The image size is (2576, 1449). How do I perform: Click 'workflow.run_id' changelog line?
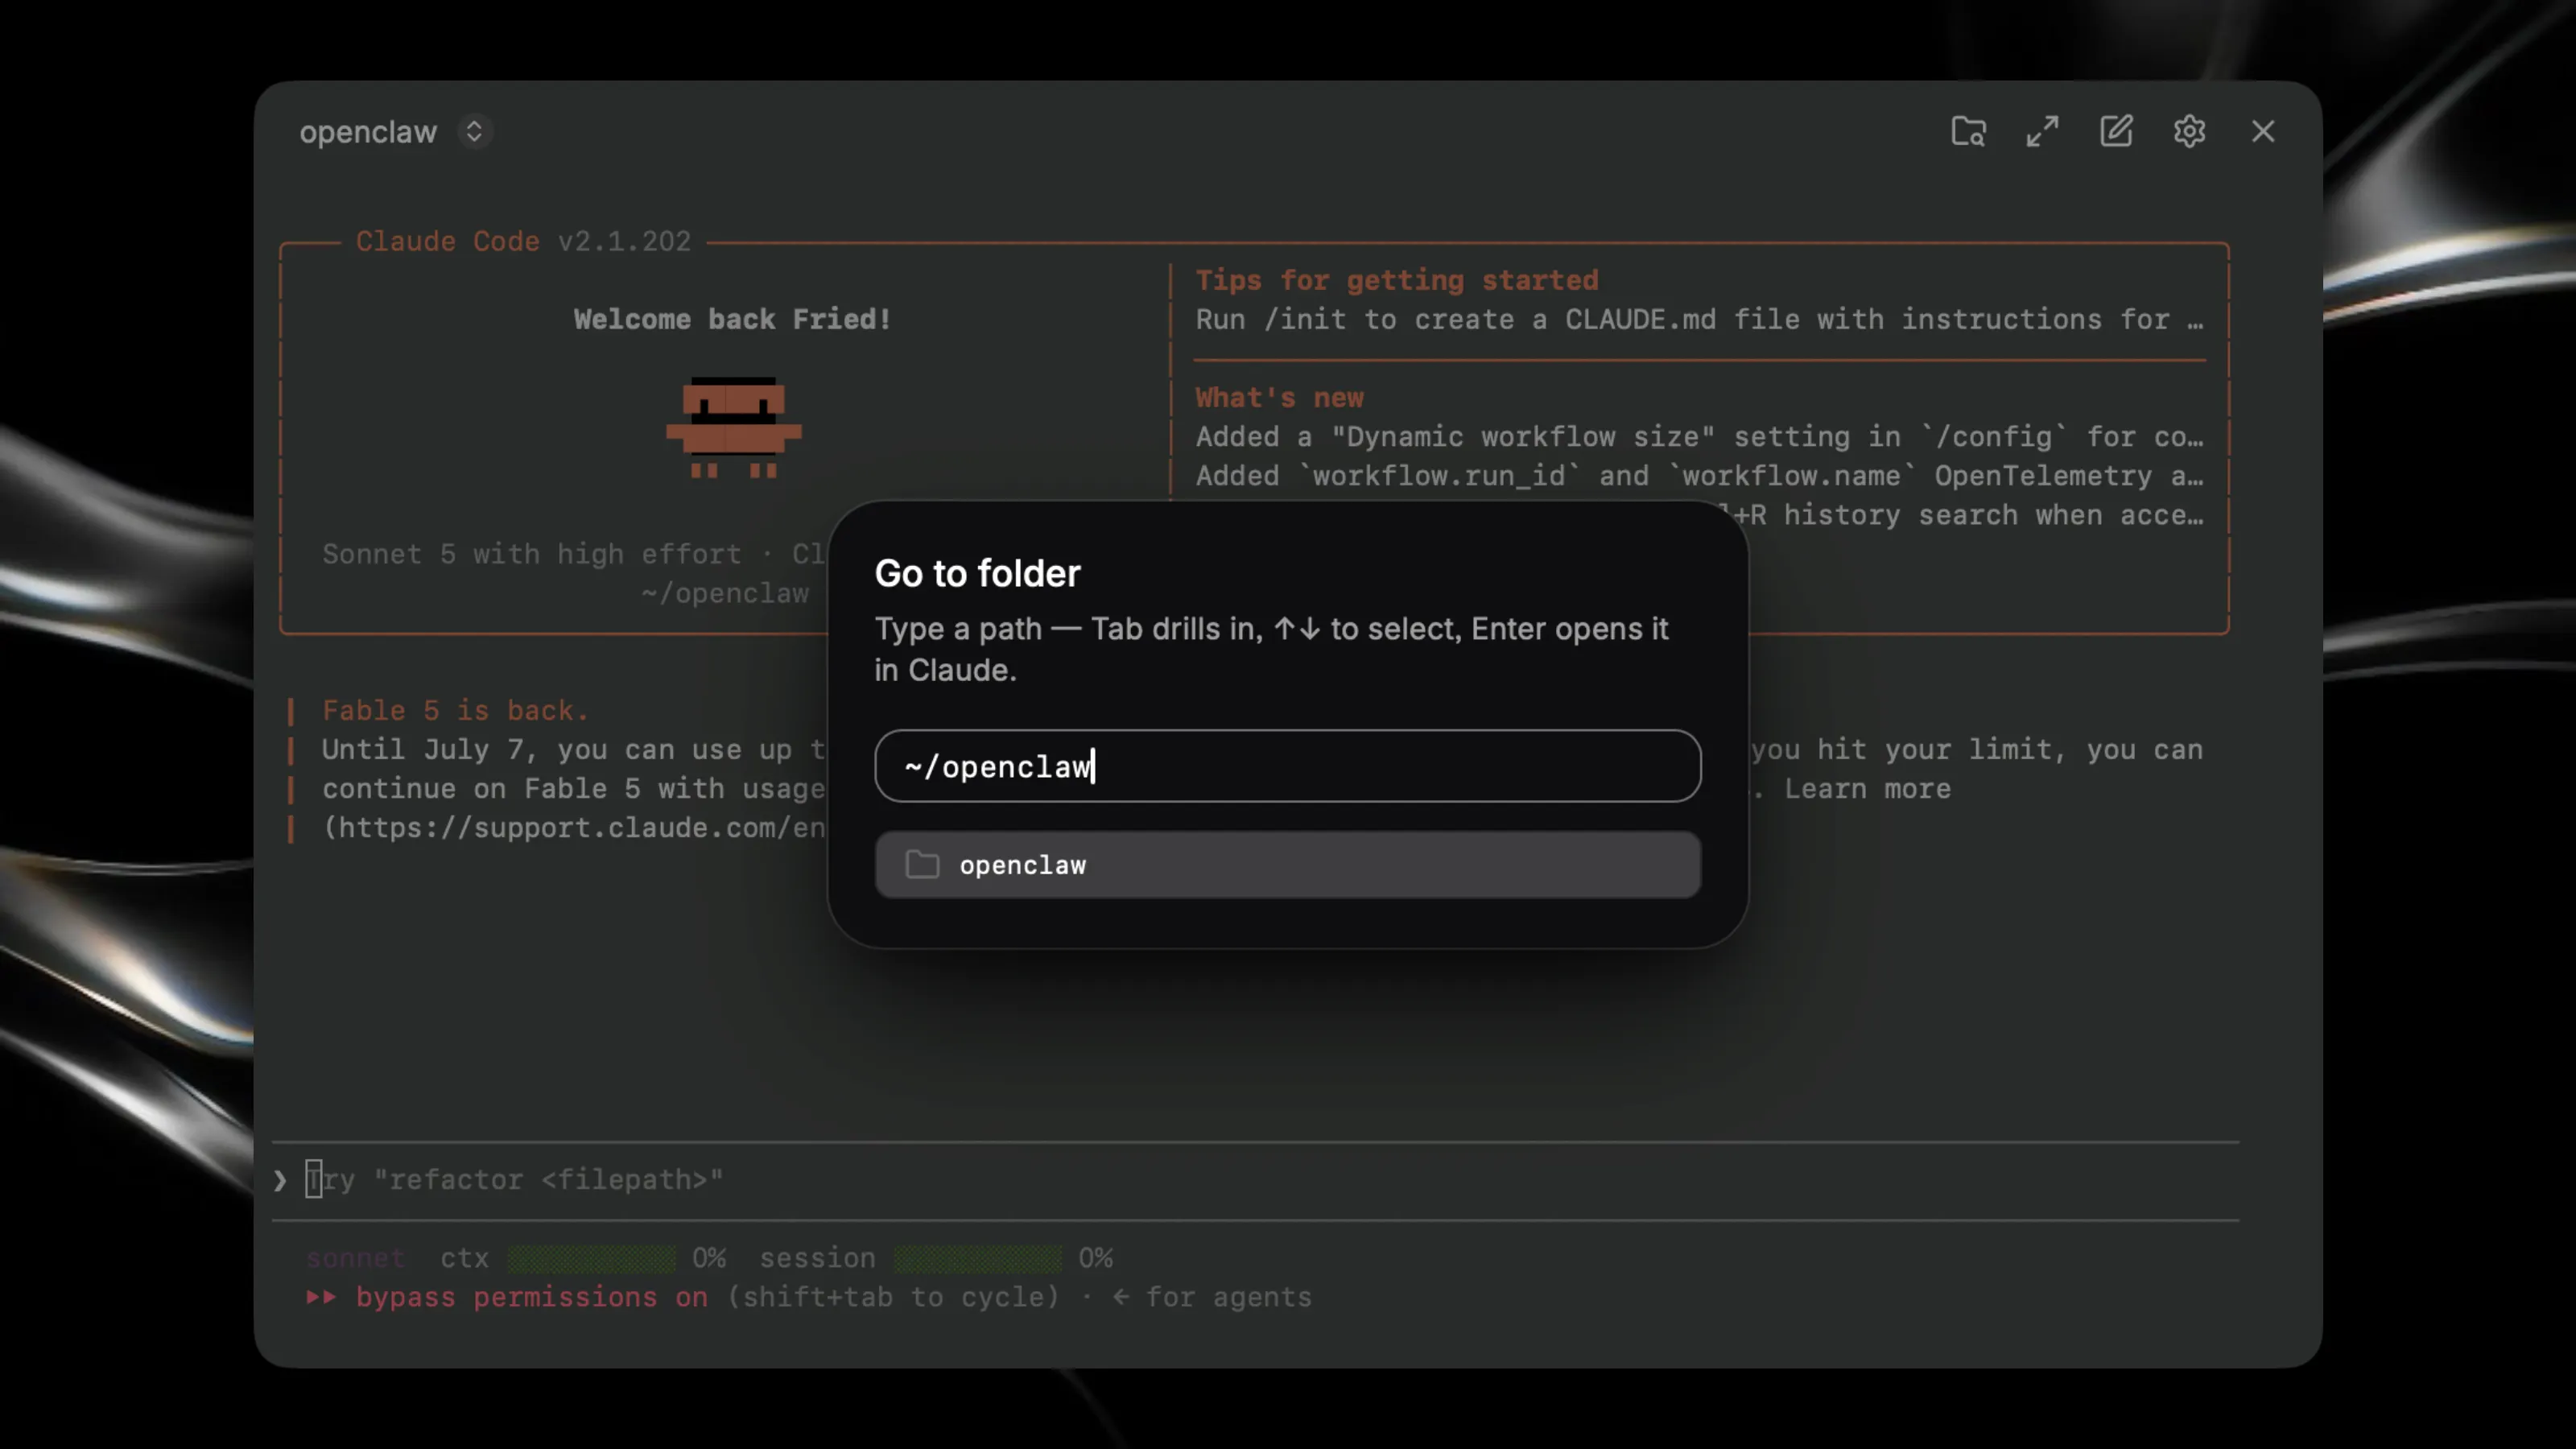(x=1699, y=476)
